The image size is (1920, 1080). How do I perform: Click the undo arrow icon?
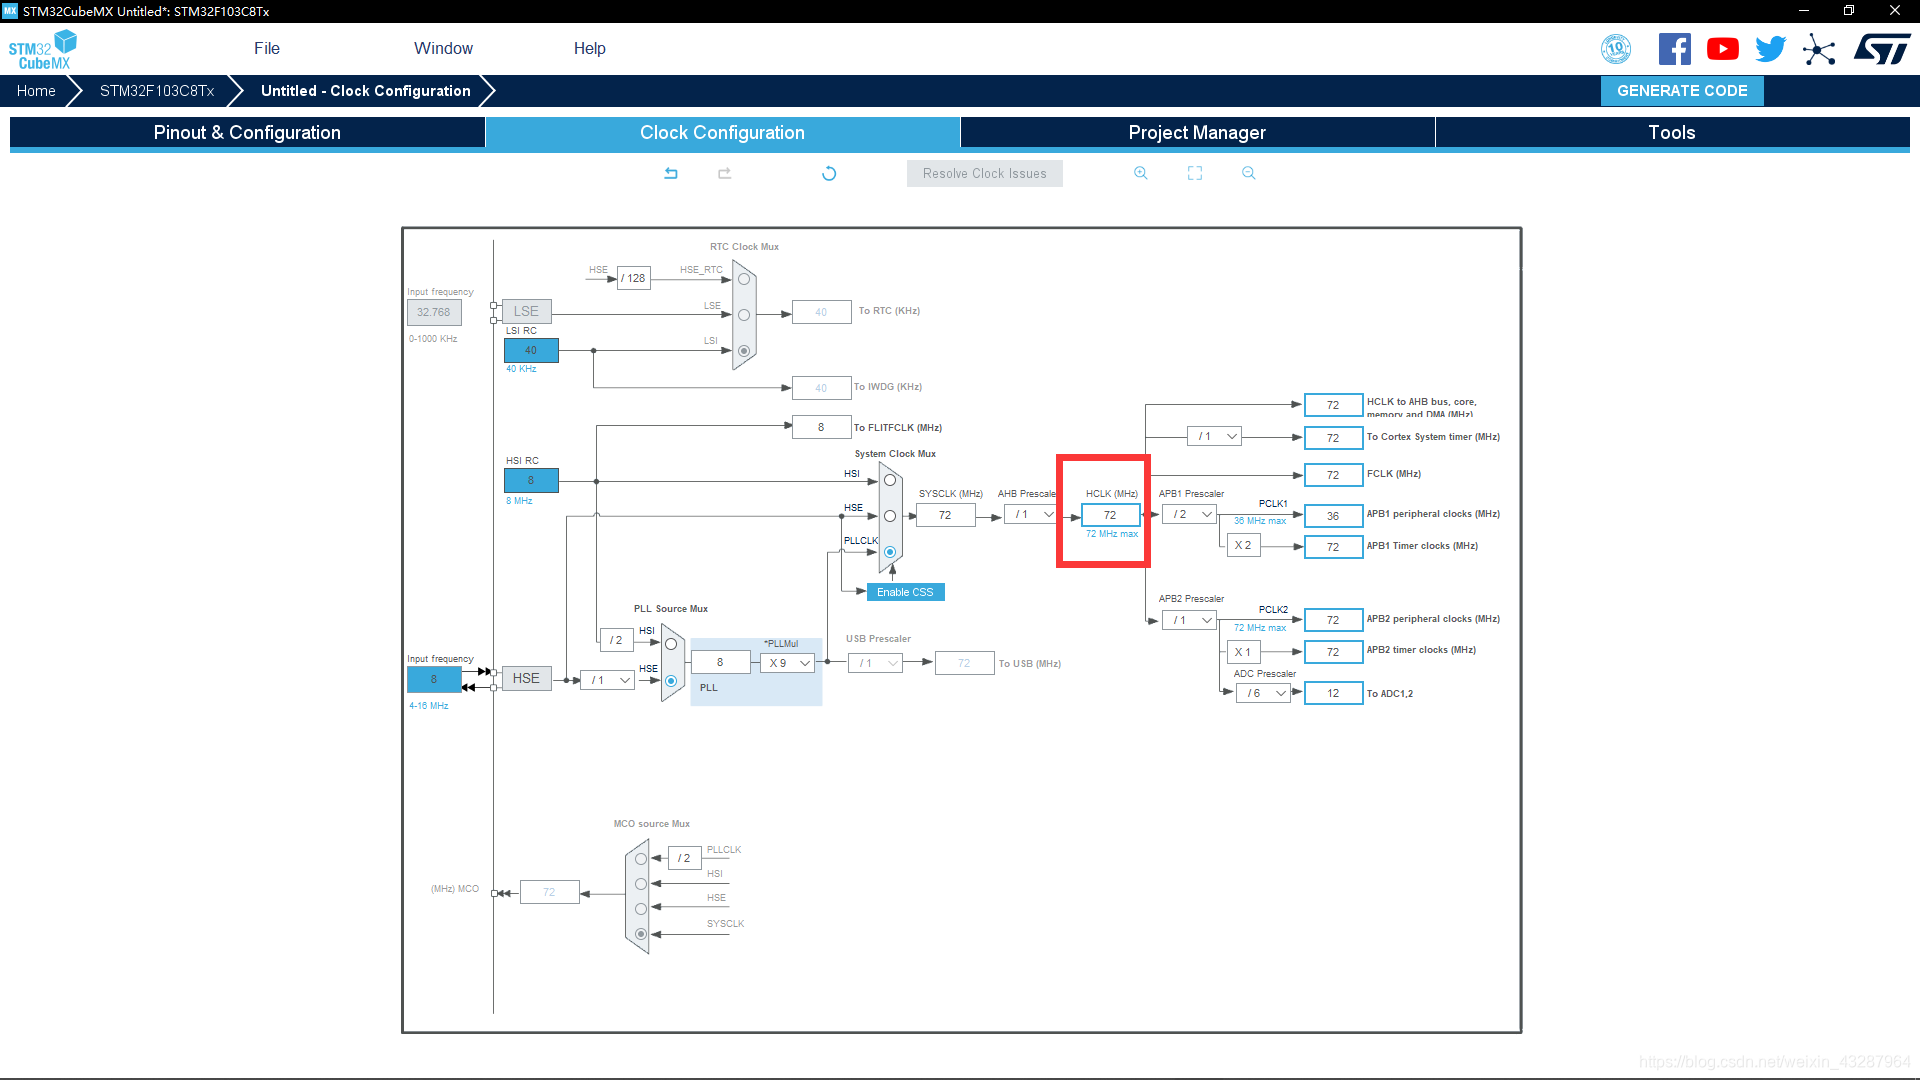point(671,173)
